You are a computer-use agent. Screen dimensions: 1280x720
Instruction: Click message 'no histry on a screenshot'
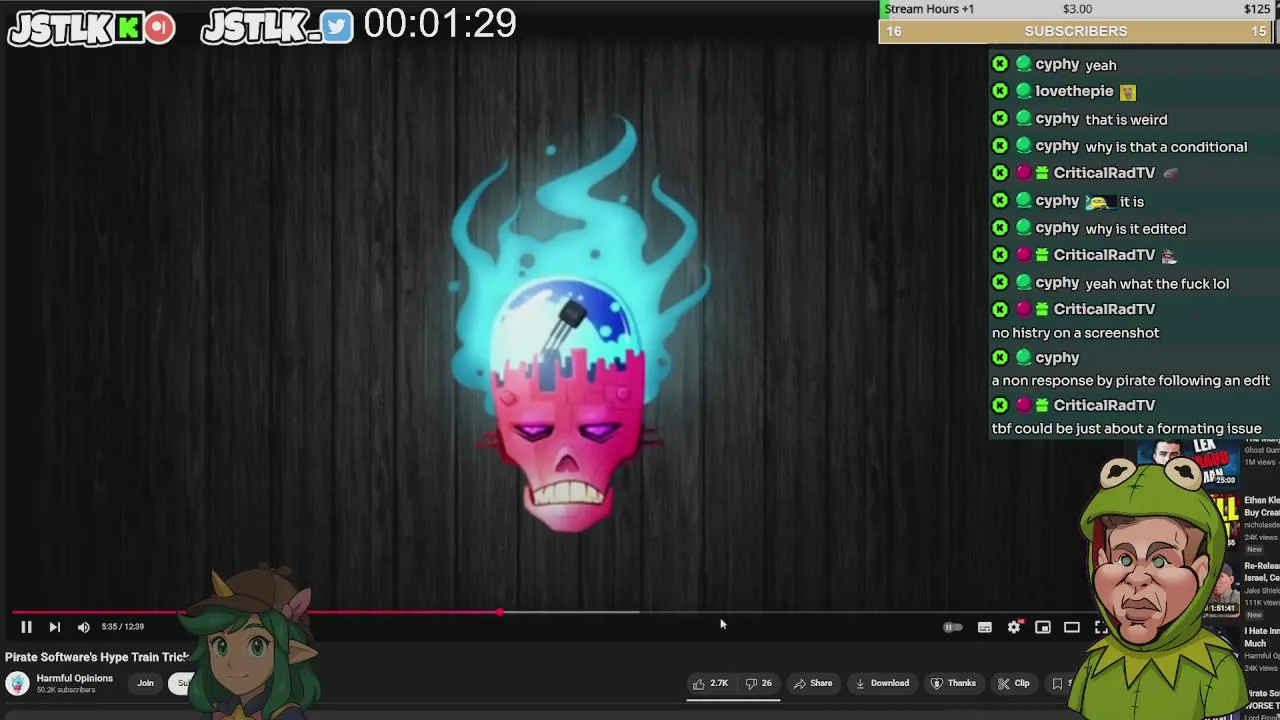(x=1076, y=333)
